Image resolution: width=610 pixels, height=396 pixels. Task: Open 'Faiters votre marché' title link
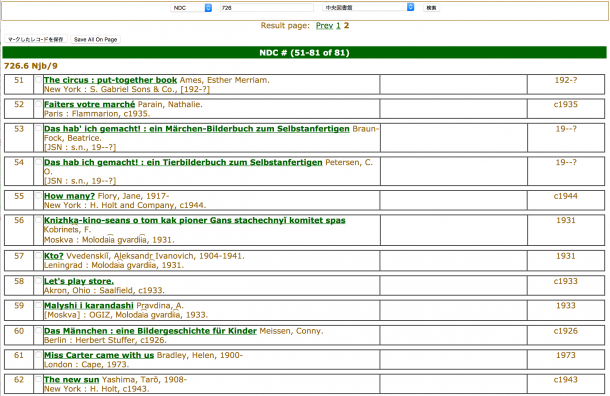point(89,104)
